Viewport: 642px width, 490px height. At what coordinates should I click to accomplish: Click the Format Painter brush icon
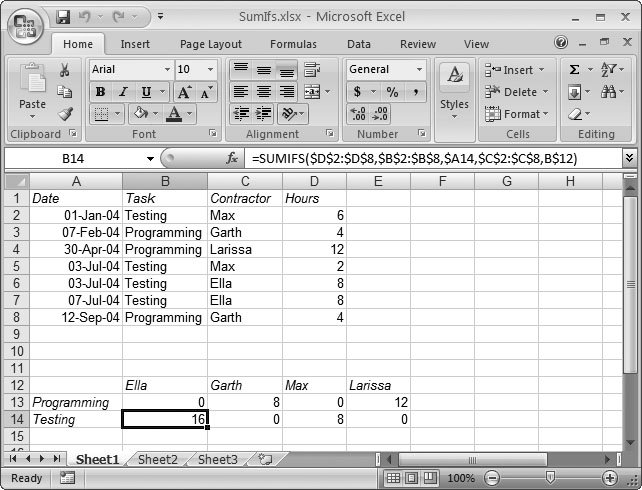(x=65, y=114)
